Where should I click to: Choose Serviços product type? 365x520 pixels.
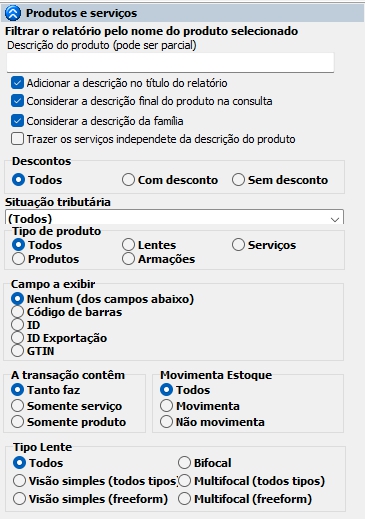[x=238, y=245]
